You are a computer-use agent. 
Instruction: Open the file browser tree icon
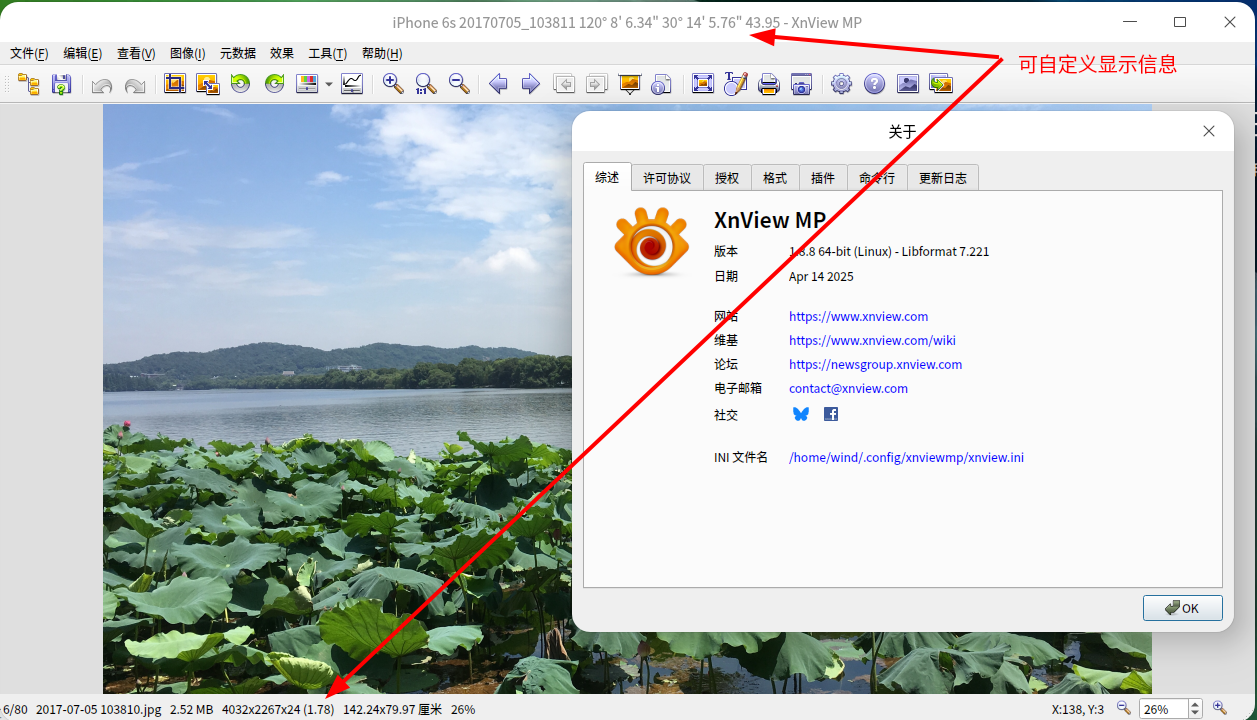(x=29, y=84)
